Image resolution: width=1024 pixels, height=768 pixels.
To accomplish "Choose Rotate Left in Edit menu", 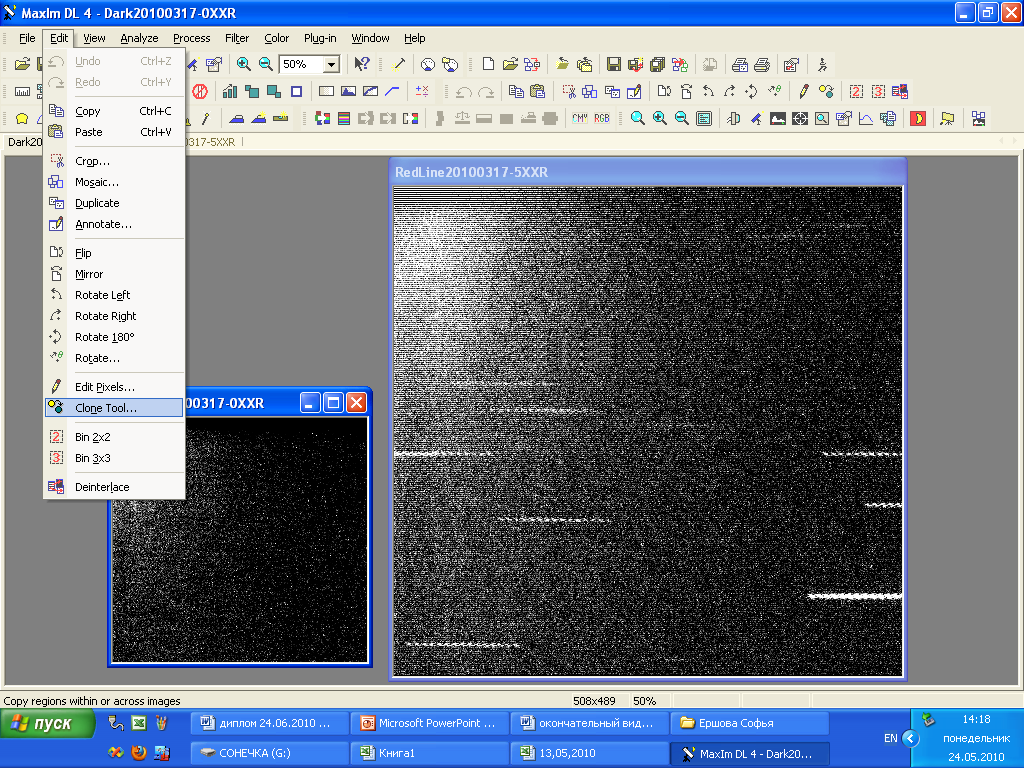I will tap(102, 295).
